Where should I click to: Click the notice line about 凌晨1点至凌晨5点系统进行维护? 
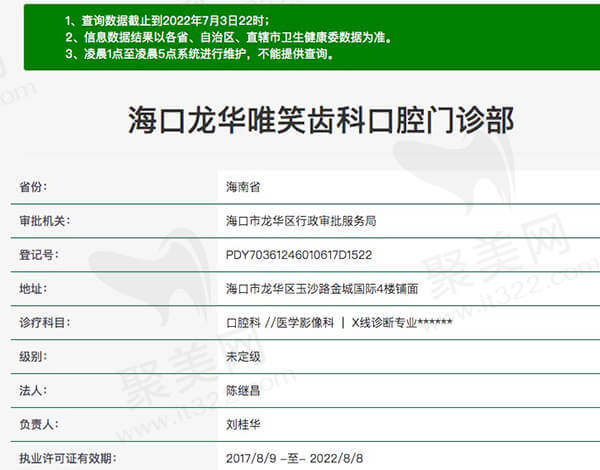(x=199, y=54)
